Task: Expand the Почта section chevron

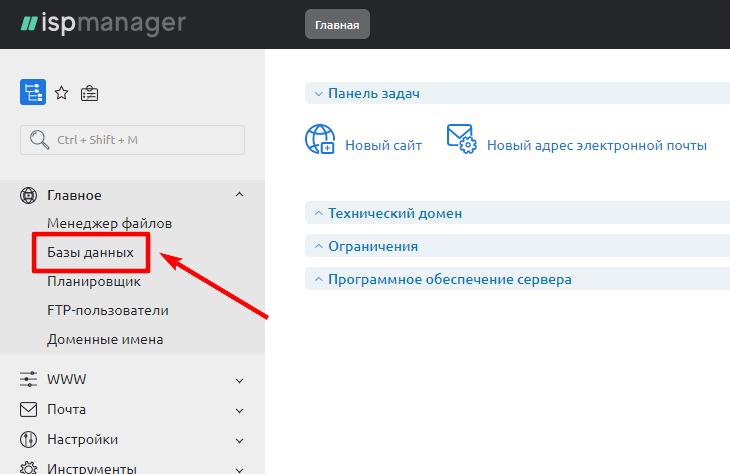Action: (239, 410)
